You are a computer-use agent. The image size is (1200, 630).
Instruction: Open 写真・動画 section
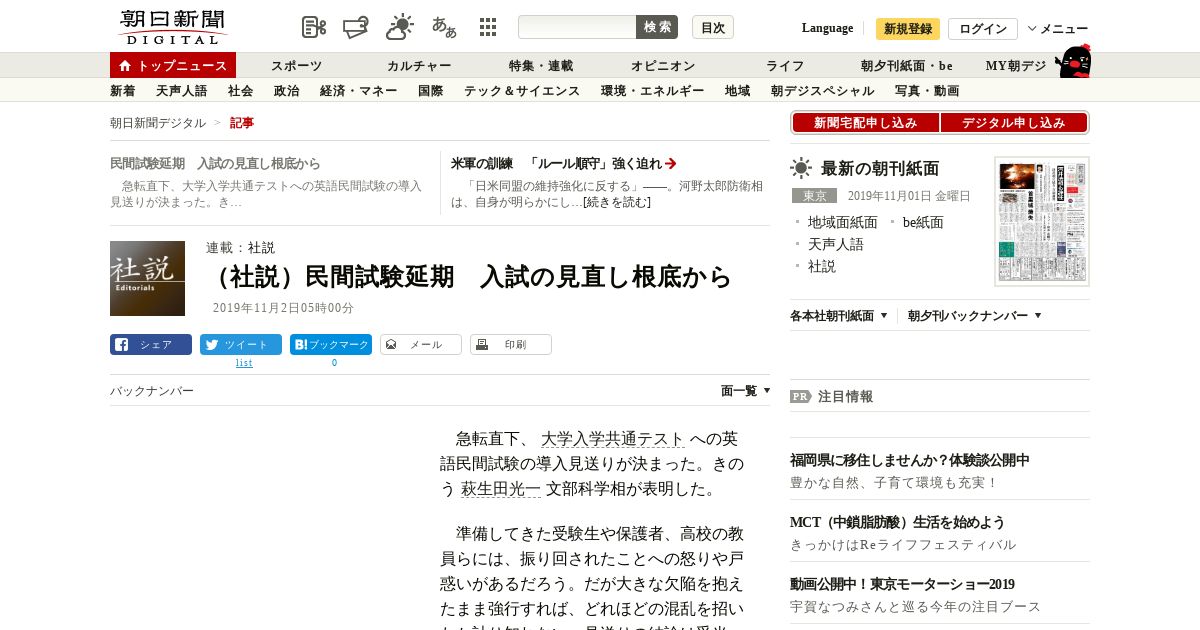tap(927, 91)
